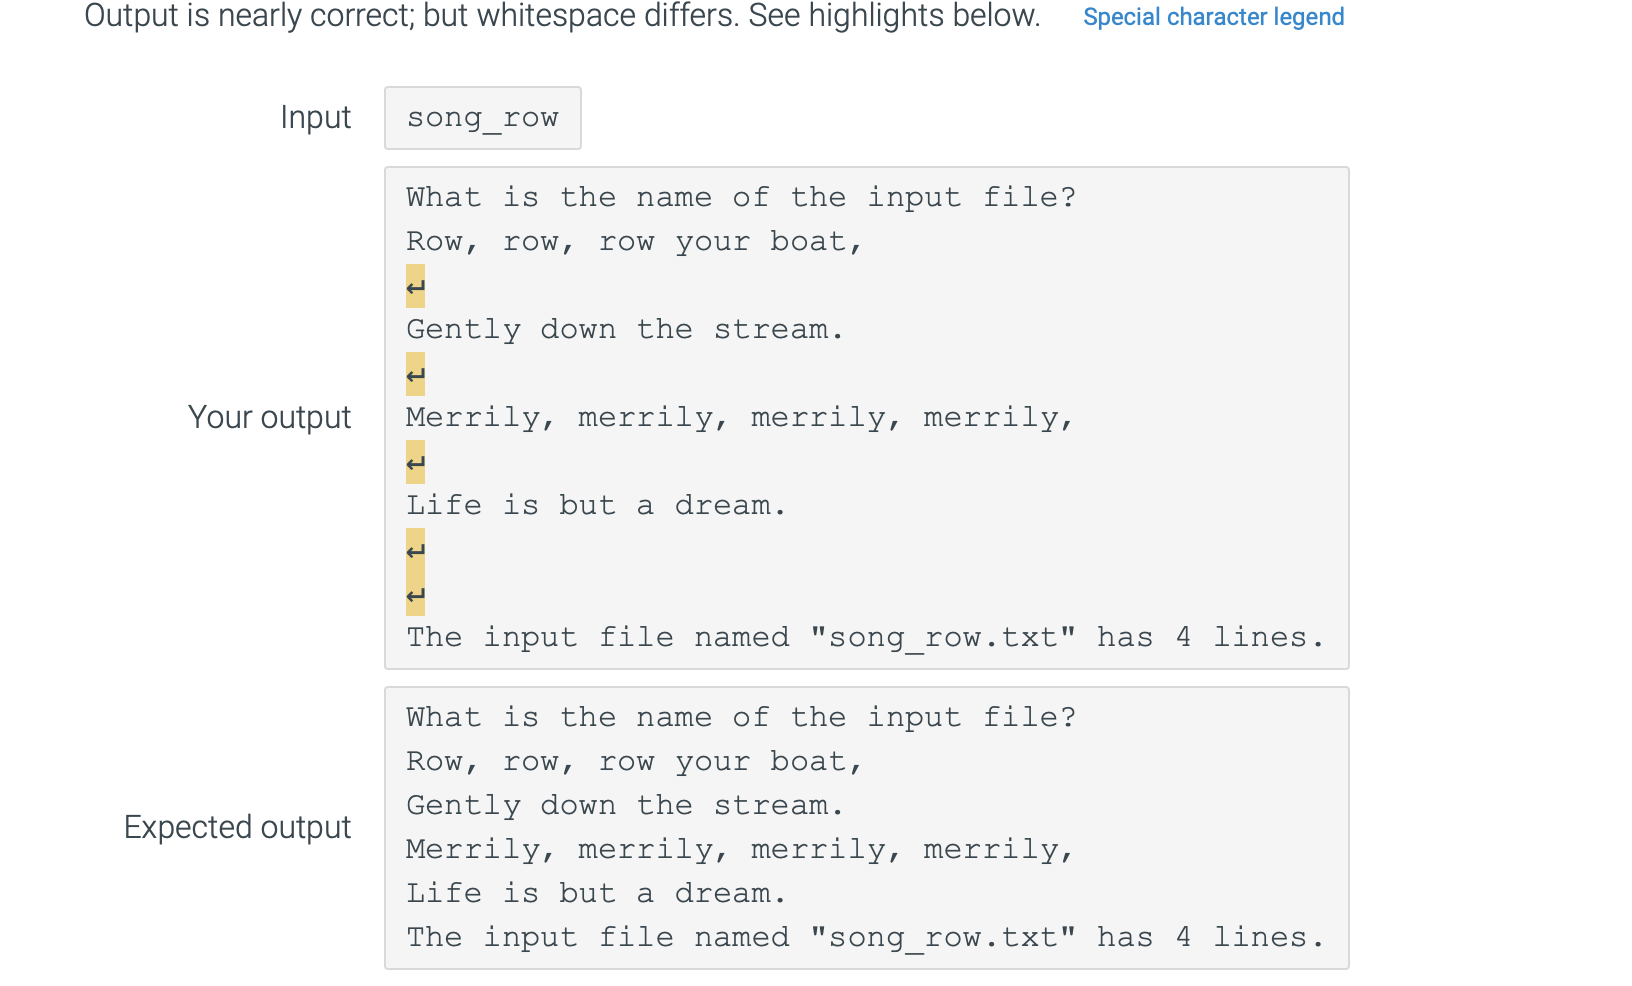1632x986 pixels.
Task: Click the Input label
Action: (x=315, y=117)
